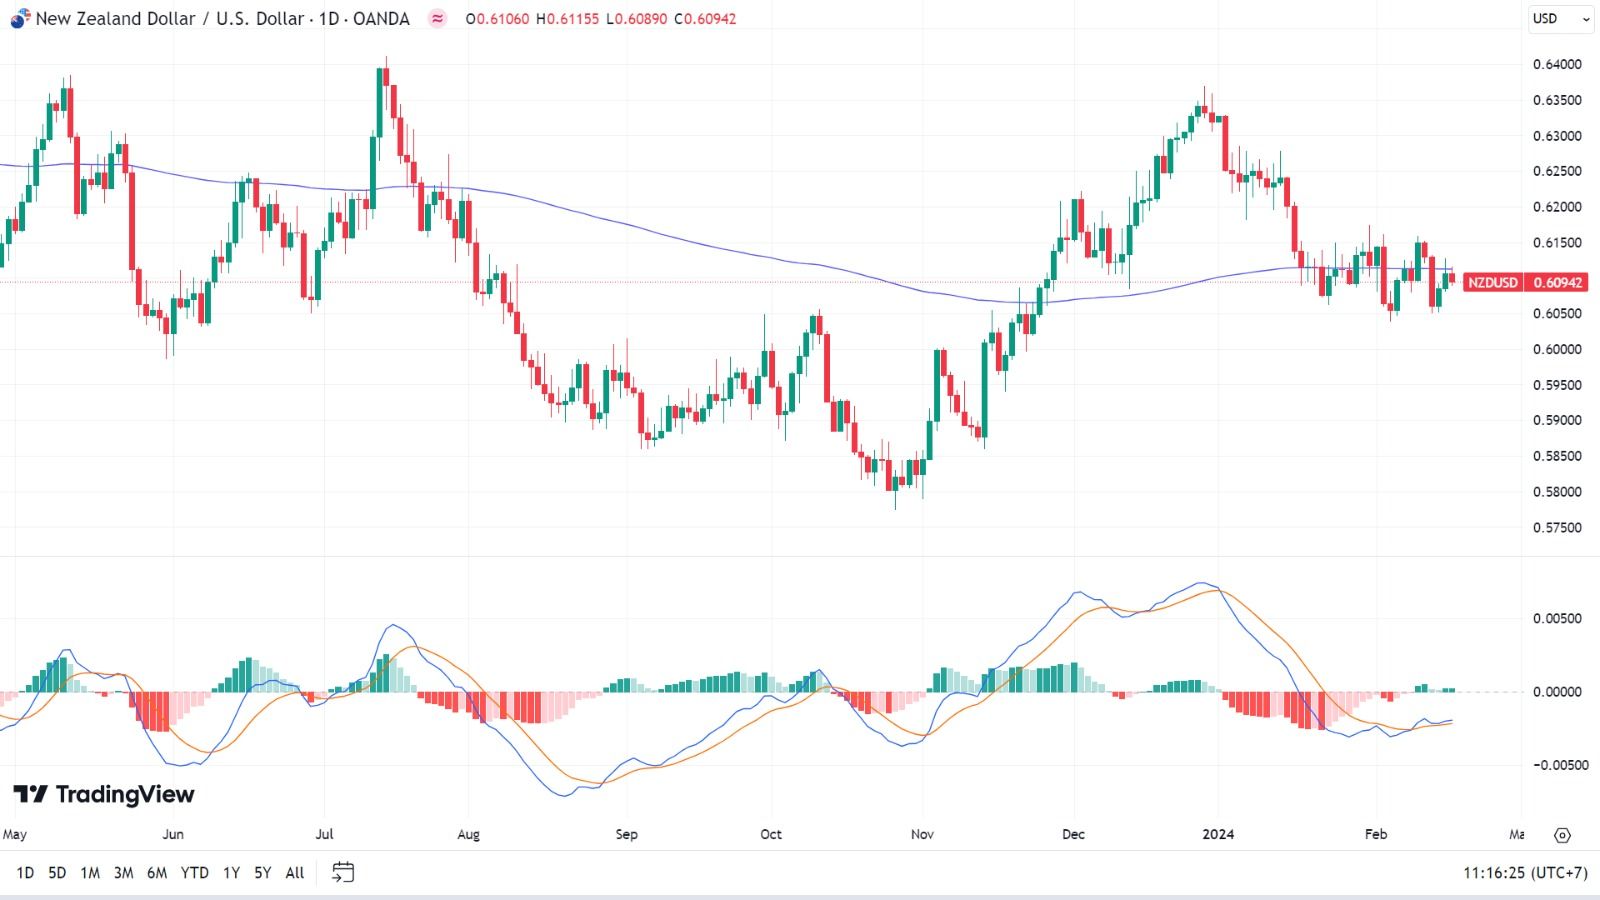This screenshot has height=900, width=1600.
Task: Click the high price value H0.61155
Action: pyautogui.click(x=568, y=18)
